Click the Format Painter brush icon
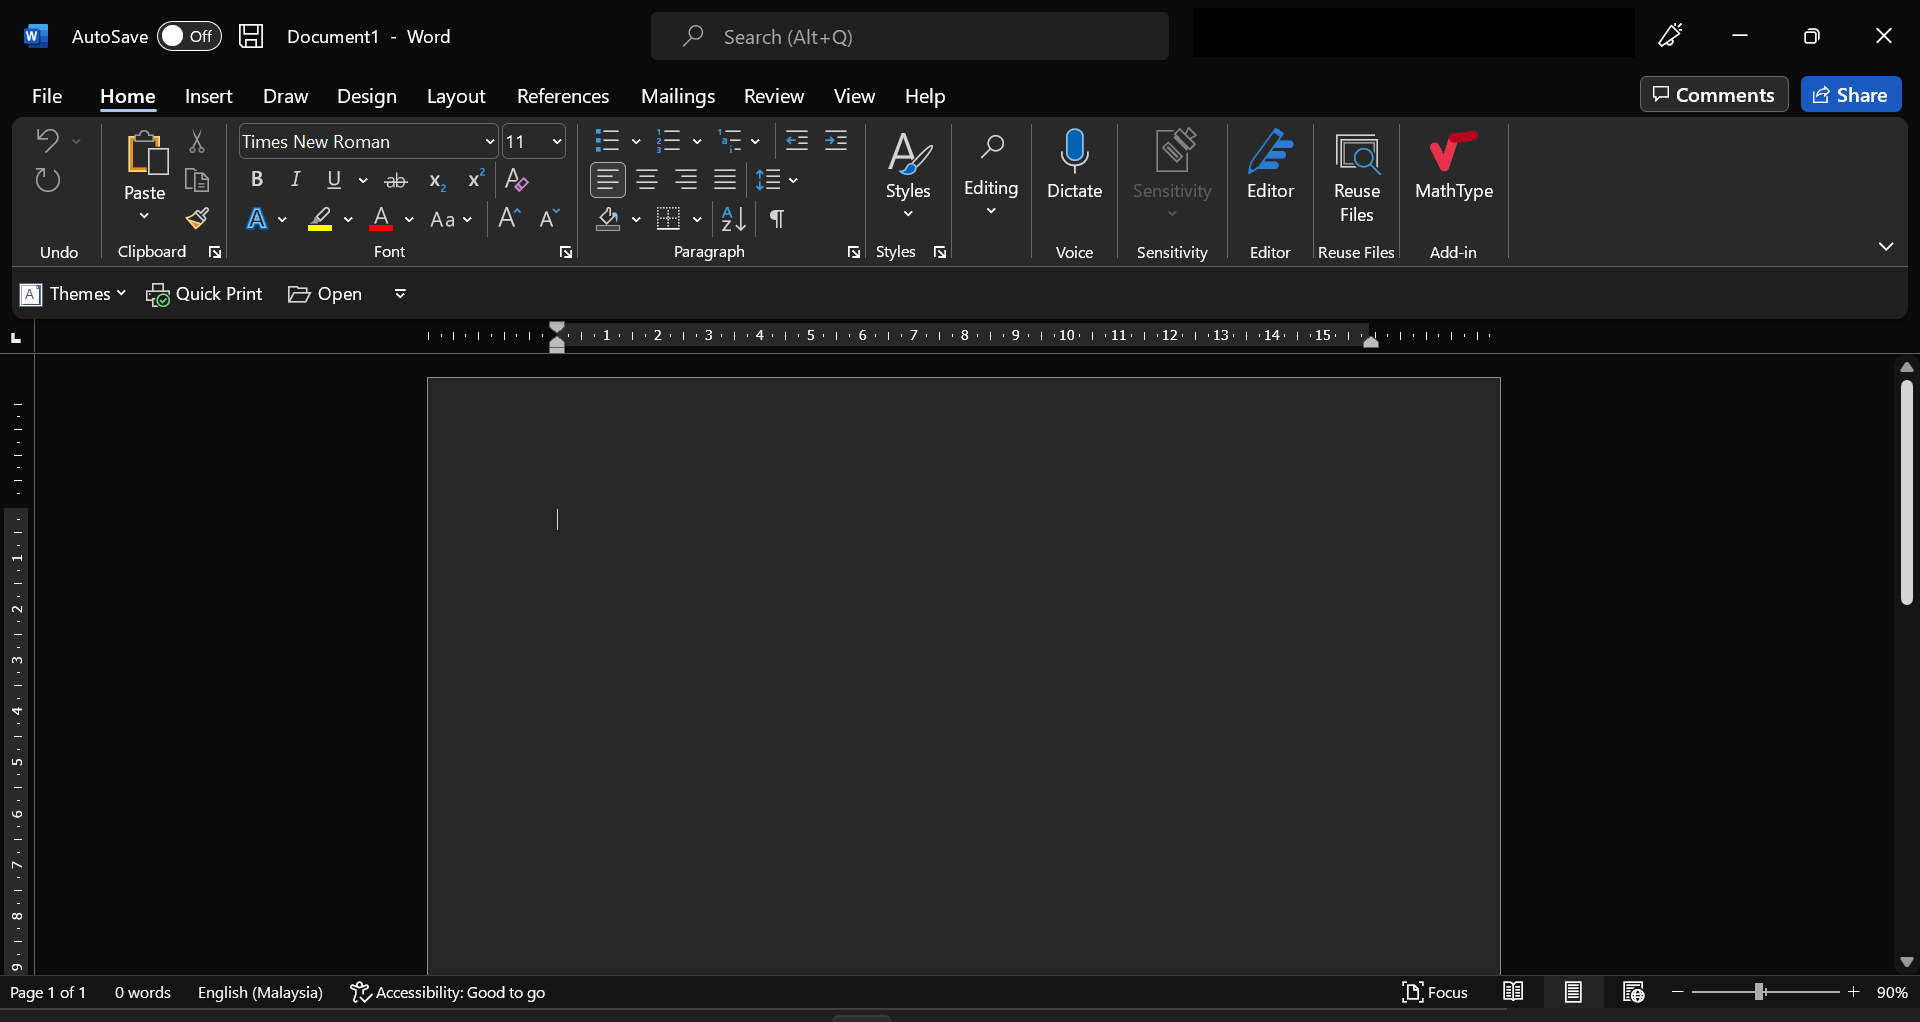1920x1022 pixels. coord(197,219)
